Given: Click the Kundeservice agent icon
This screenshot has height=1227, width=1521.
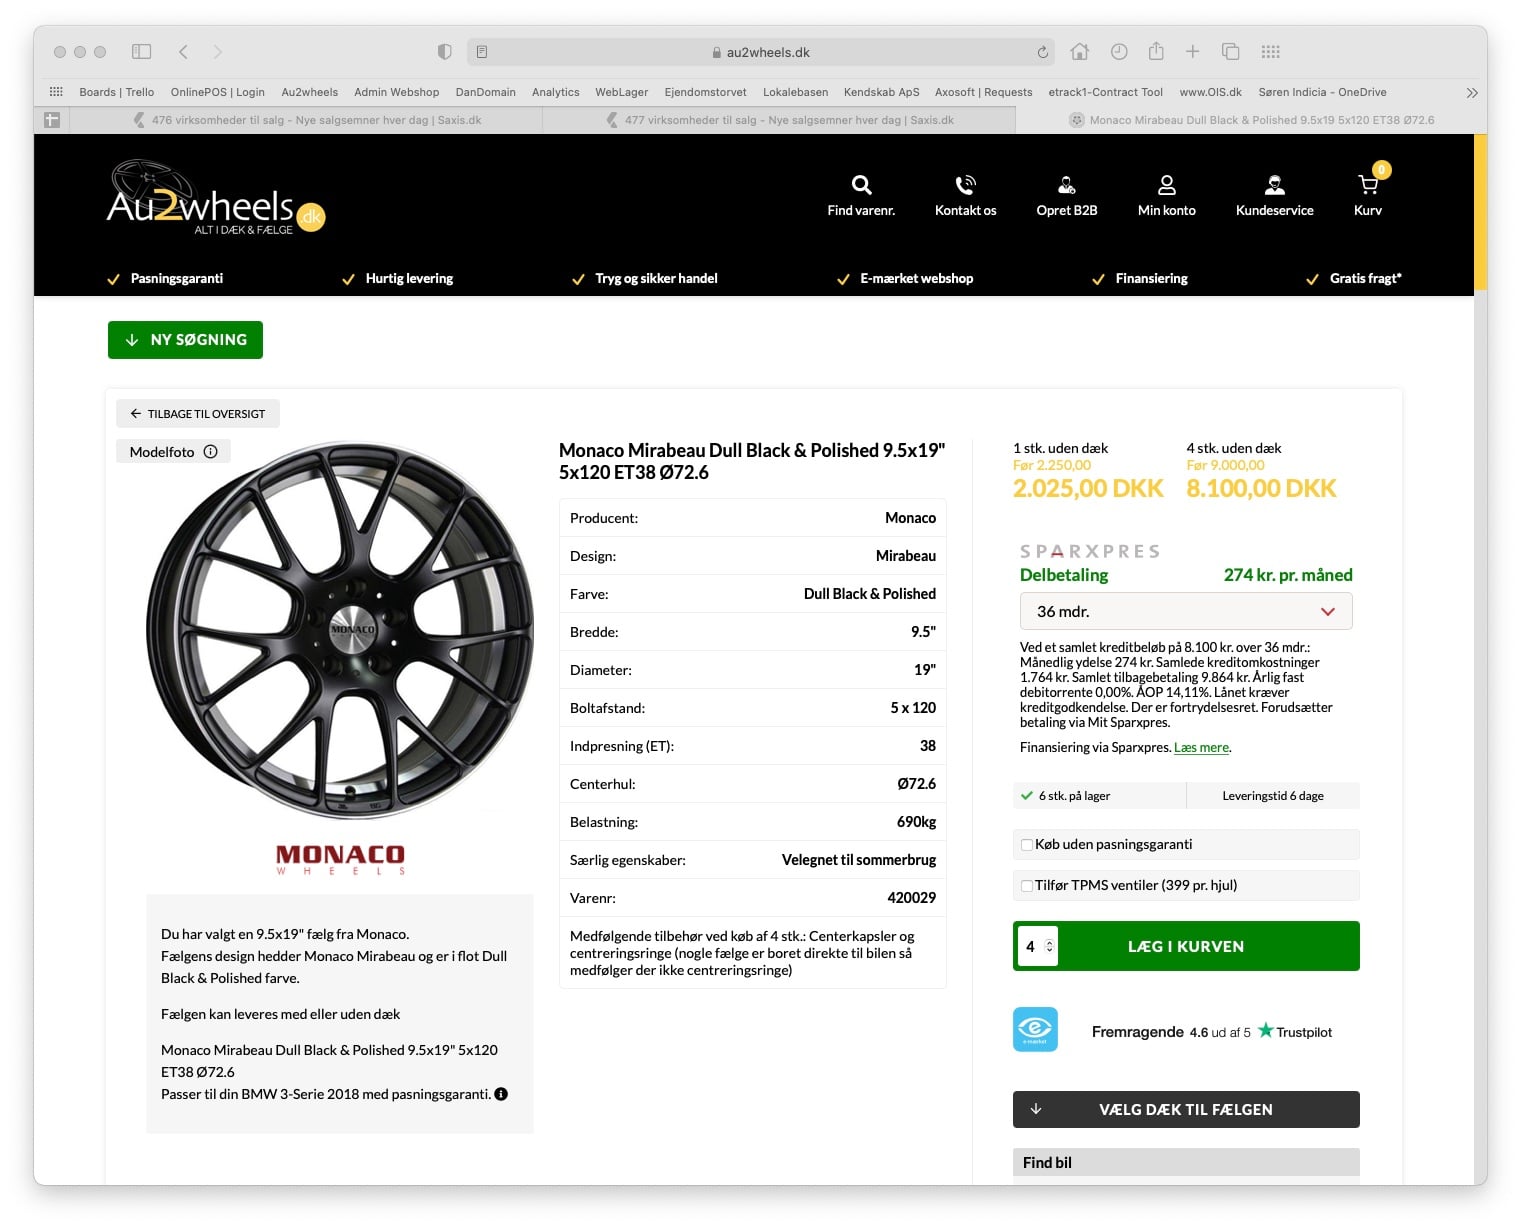Looking at the screenshot, I should pyautogui.click(x=1274, y=186).
